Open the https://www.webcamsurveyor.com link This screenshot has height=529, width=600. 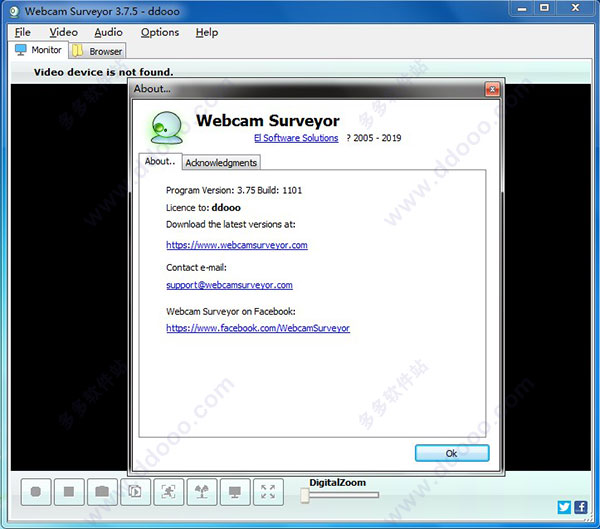[x=237, y=245]
